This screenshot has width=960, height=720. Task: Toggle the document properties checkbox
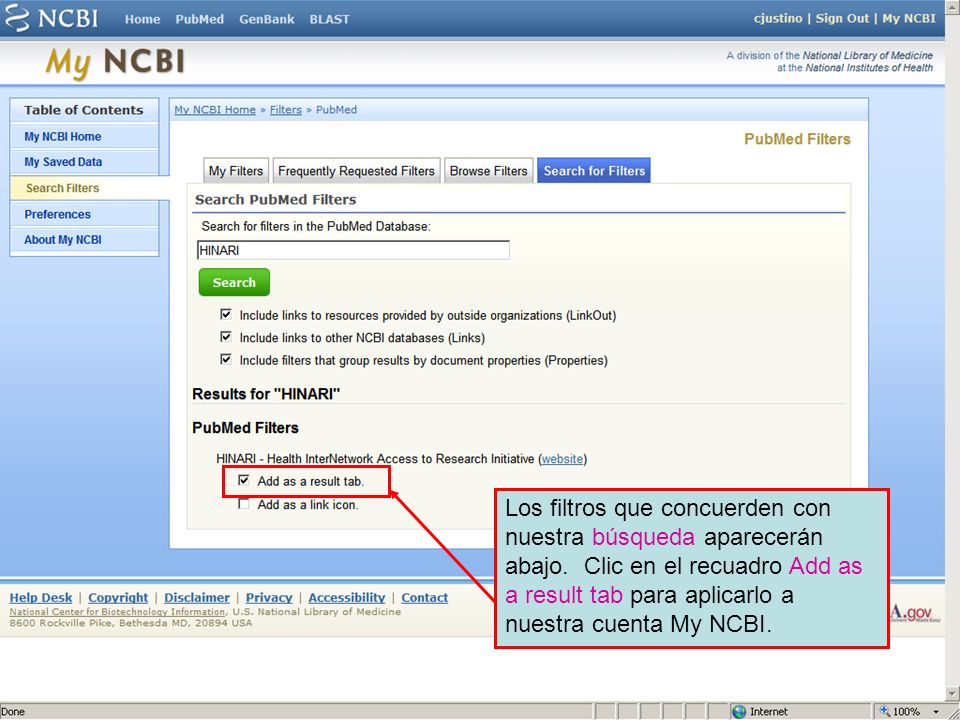point(226,360)
